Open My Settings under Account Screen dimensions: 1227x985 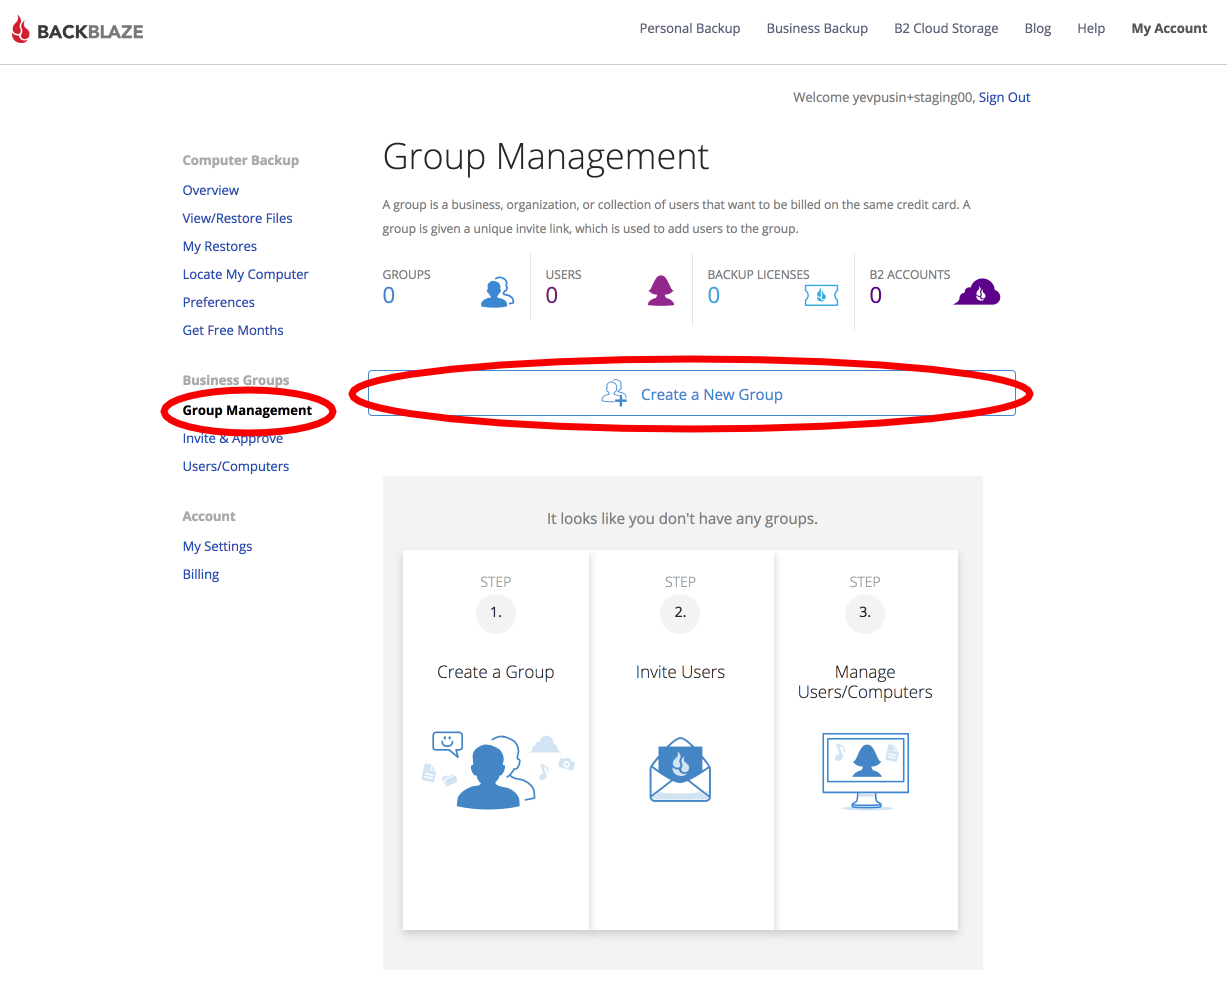coord(217,546)
